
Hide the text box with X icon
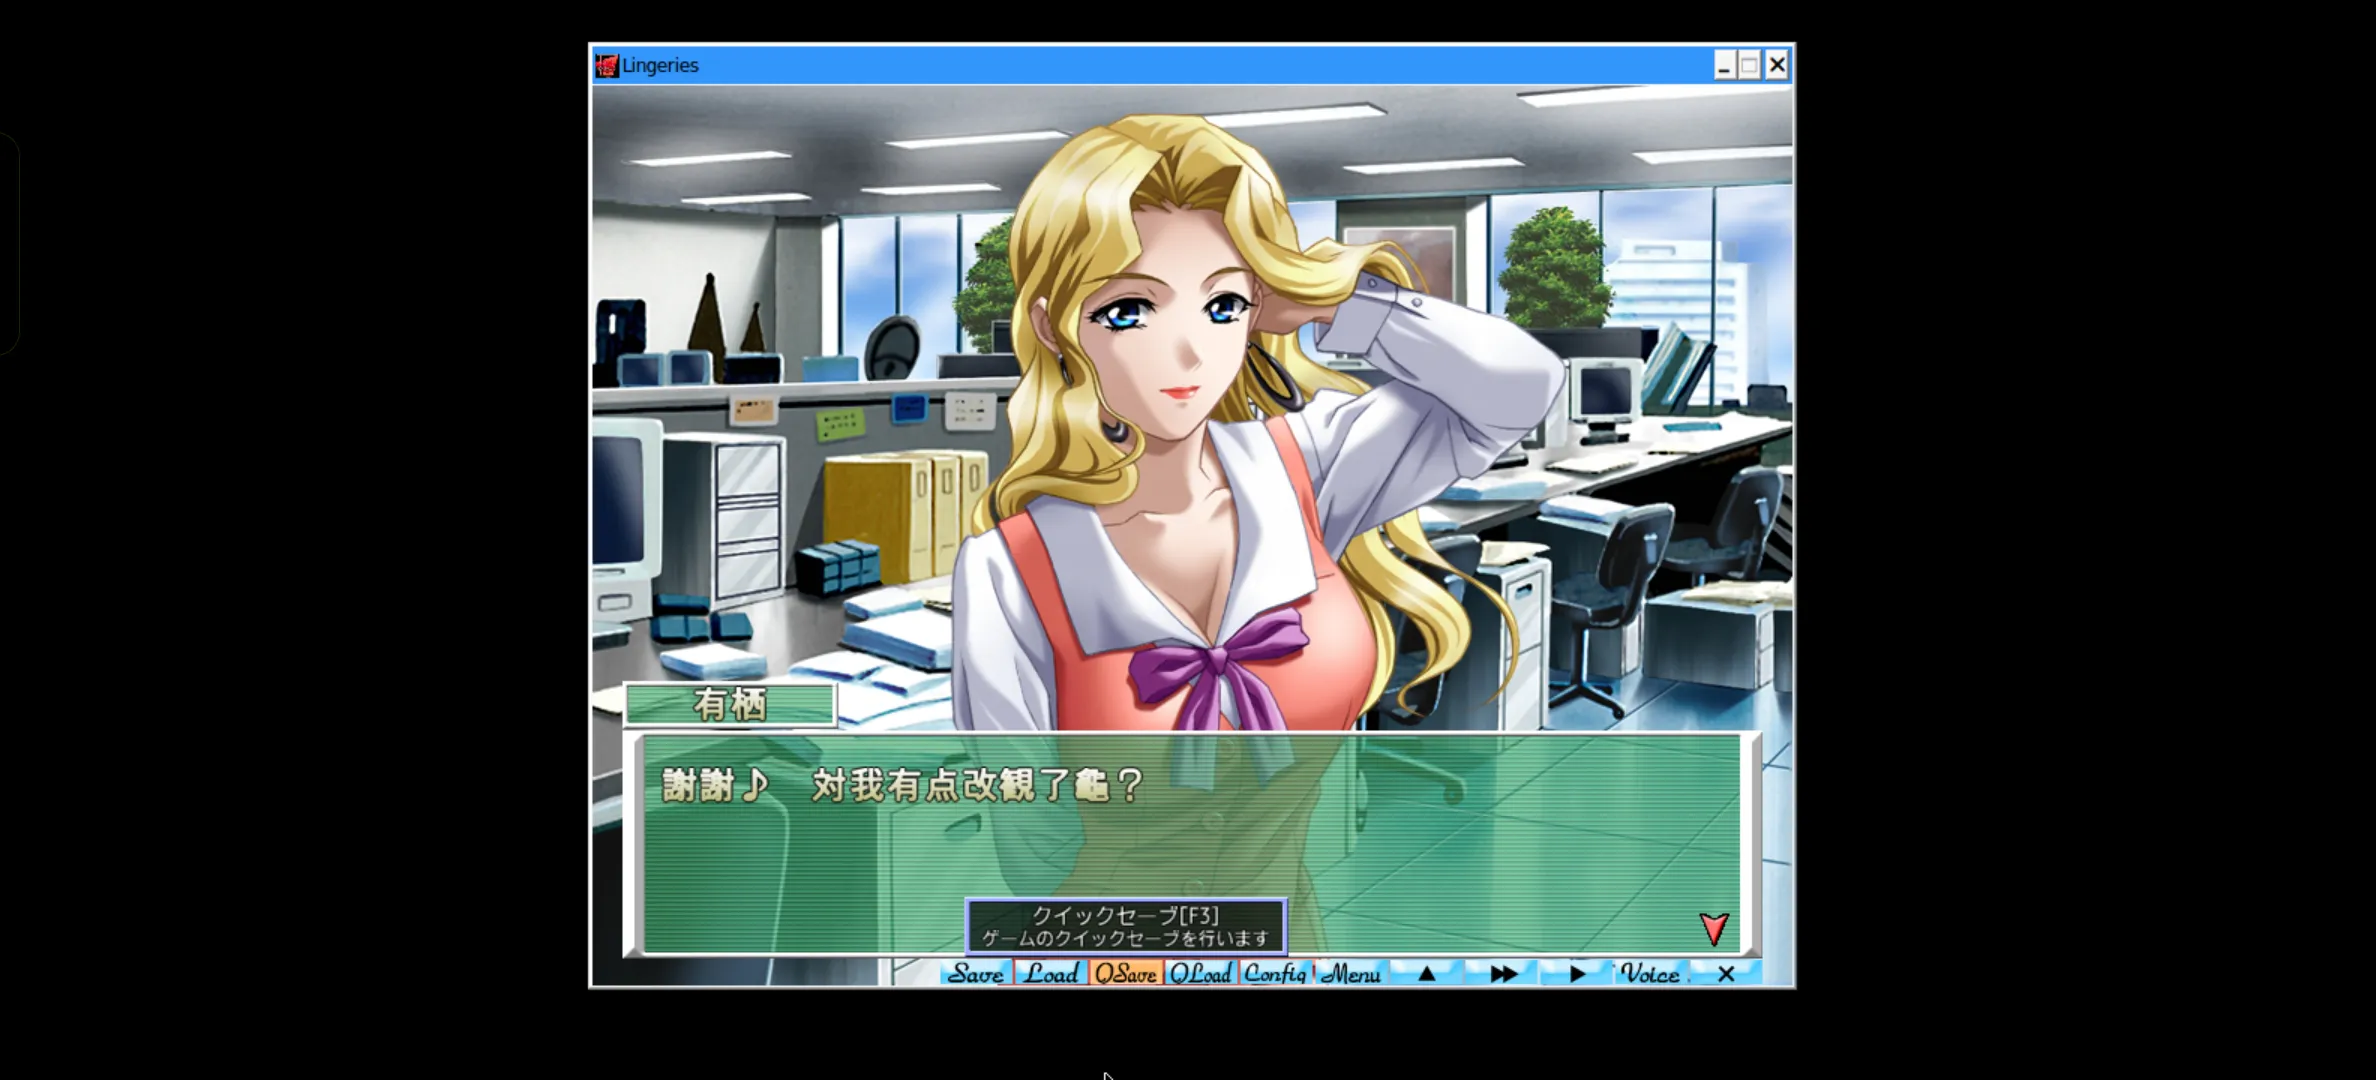[x=1726, y=974]
